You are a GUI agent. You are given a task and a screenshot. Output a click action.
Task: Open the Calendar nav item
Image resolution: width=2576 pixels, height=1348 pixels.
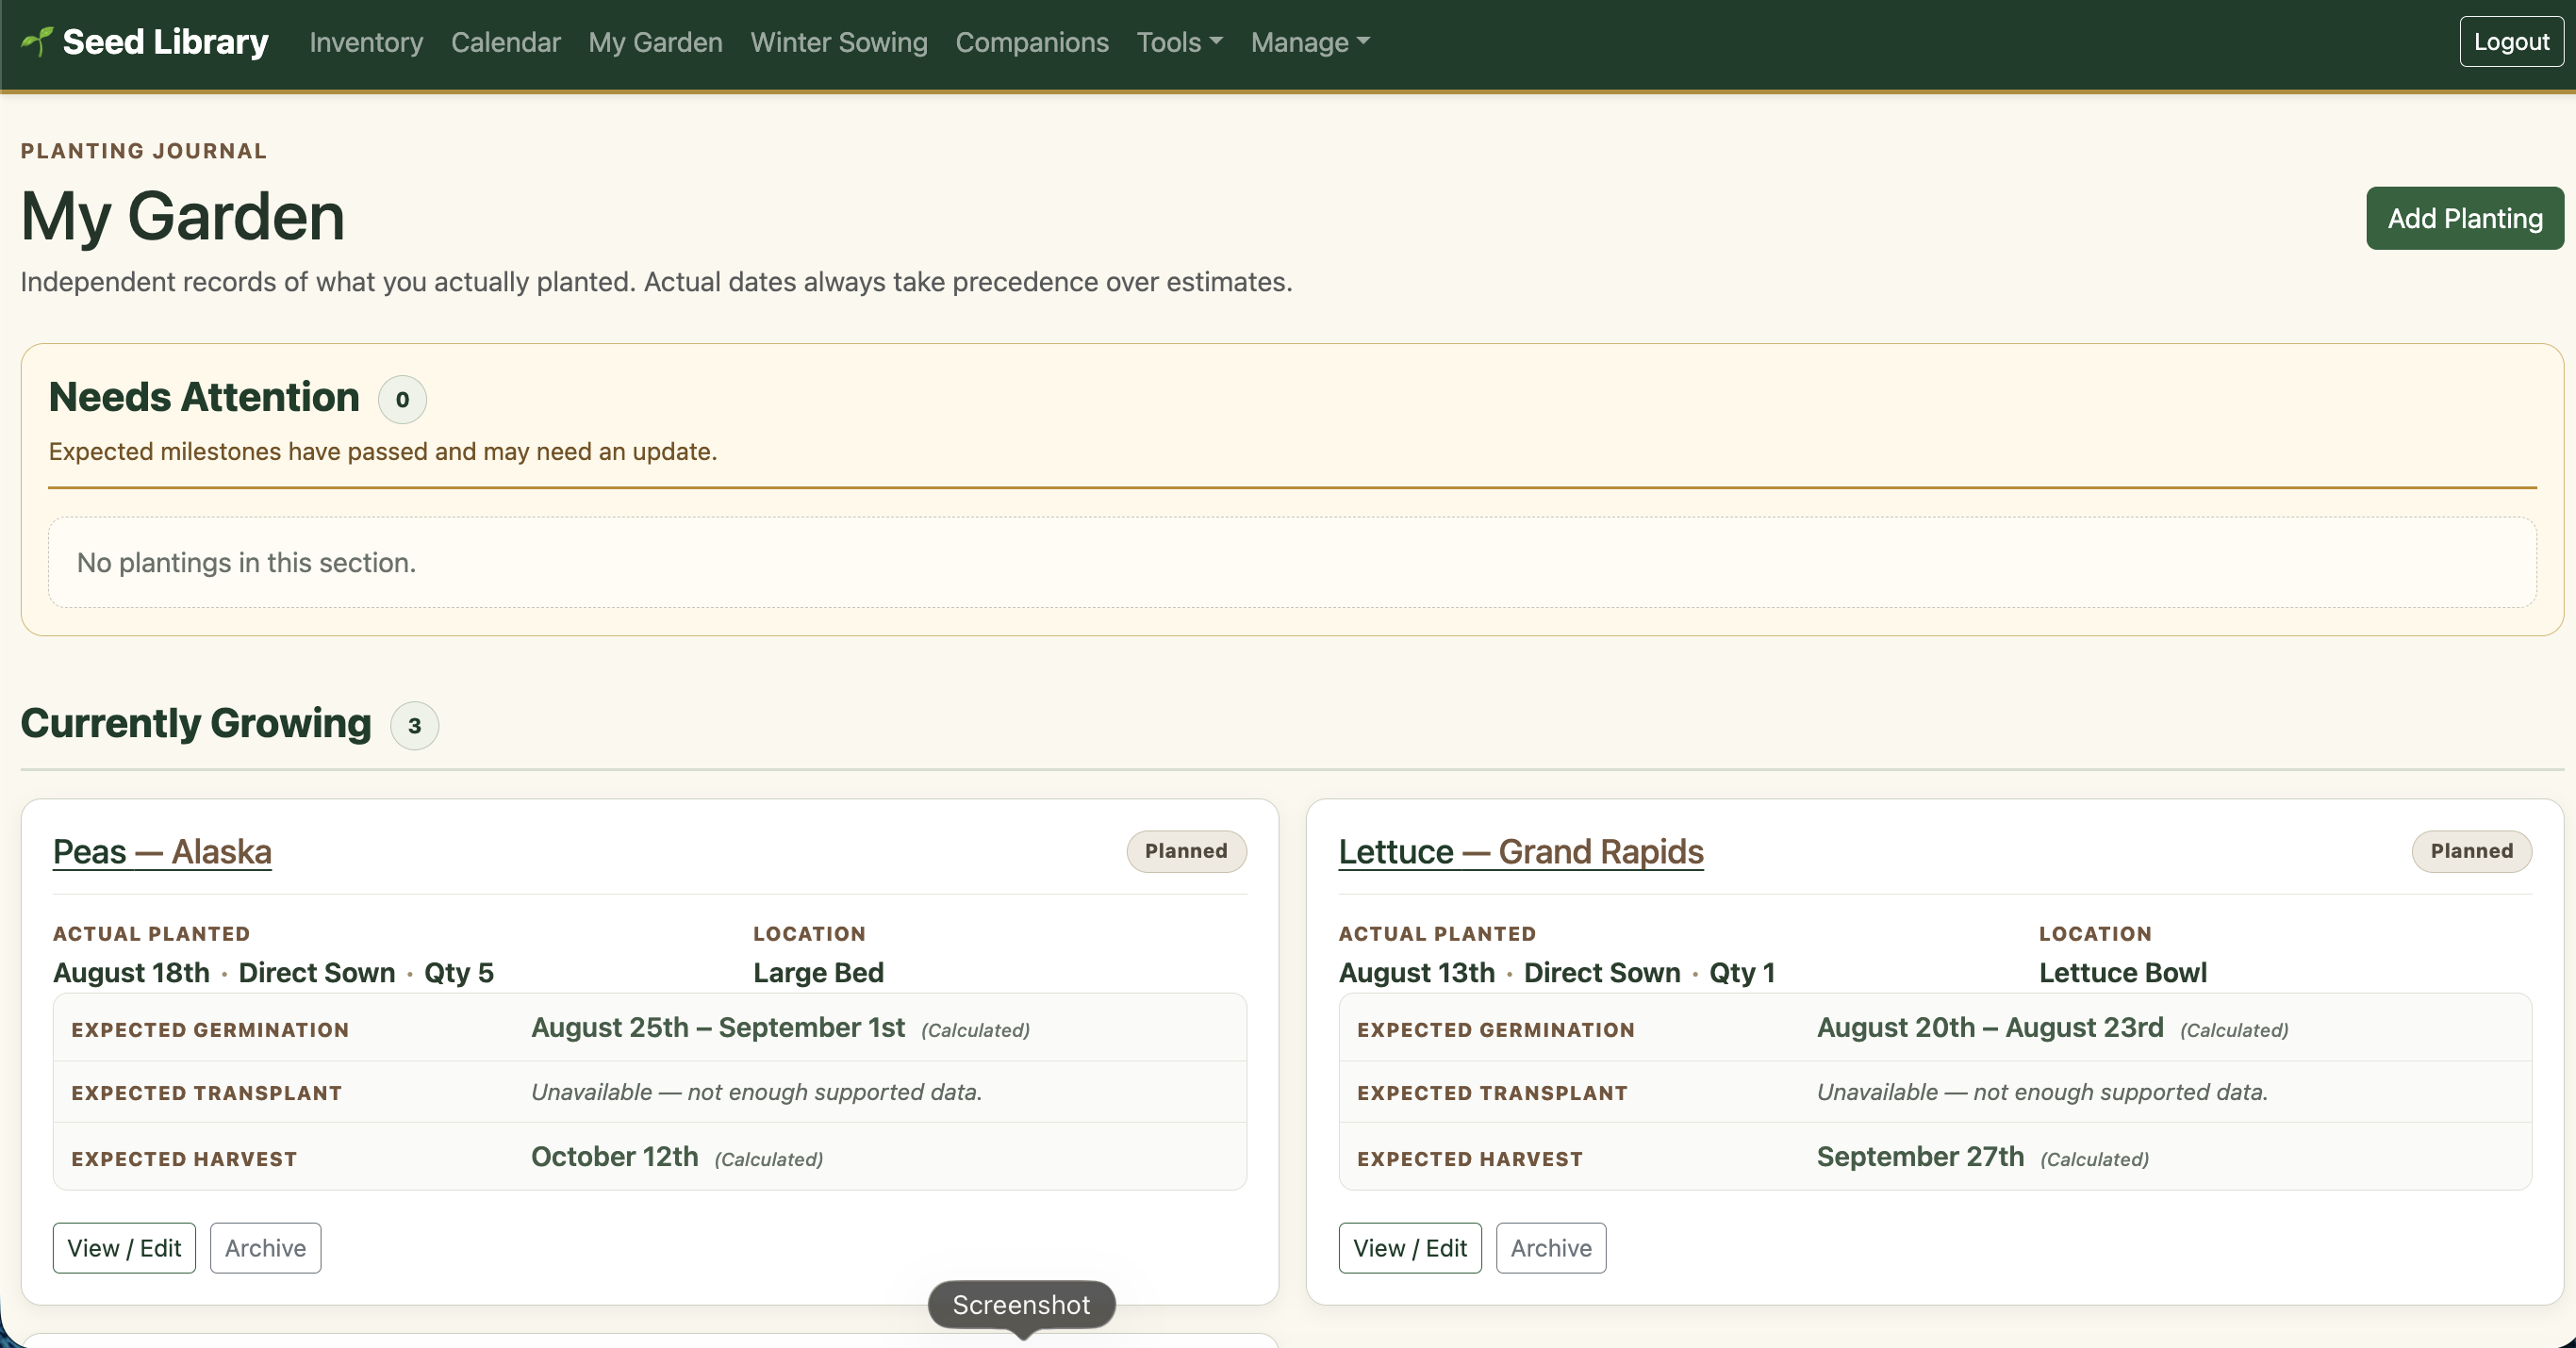tap(505, 42)
